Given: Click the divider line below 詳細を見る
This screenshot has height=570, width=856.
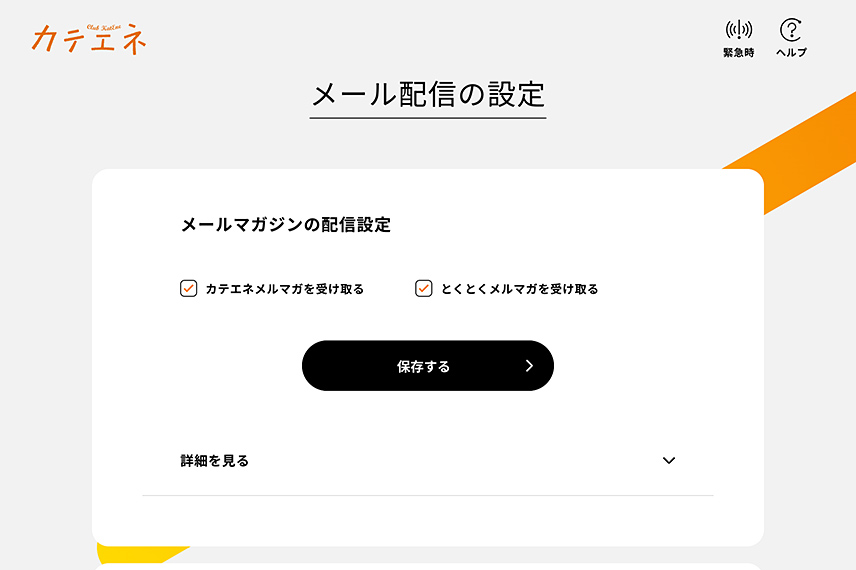Looking at the screenshot, I should 428,495.
